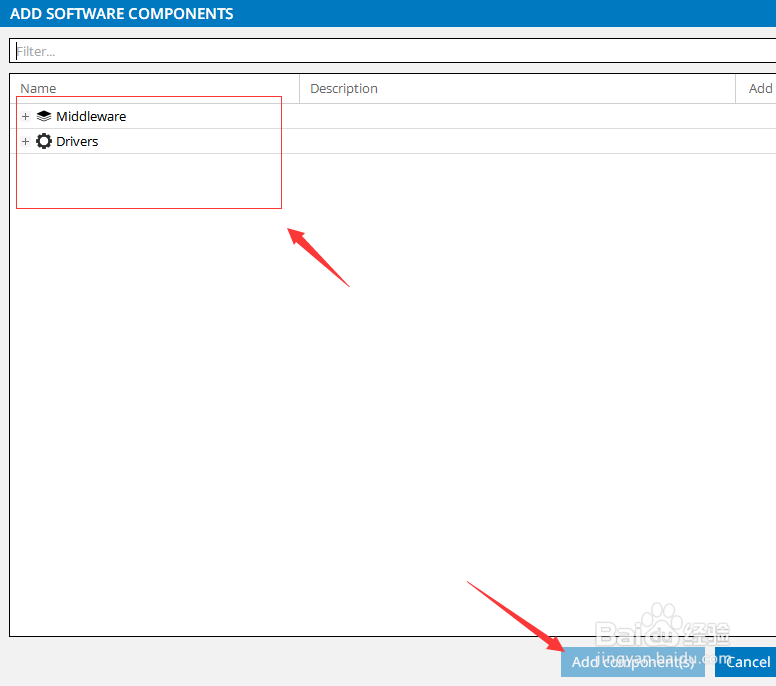This screenshot has width=776, height=686.
Task: Click the Add column header
Action: click(756, 89)
